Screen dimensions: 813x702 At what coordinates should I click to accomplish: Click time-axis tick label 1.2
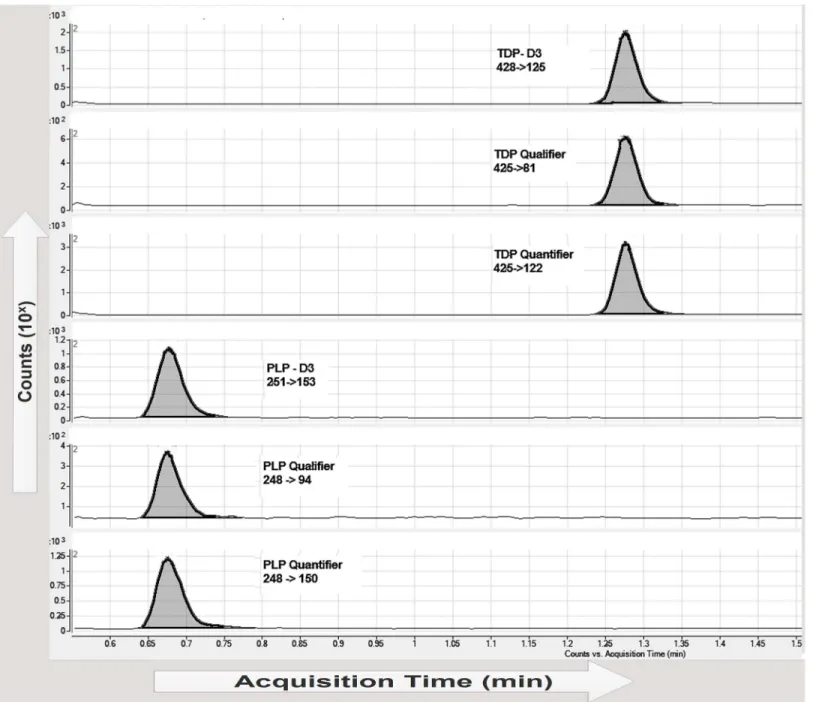pyautogui.click(x=567, y=643)
